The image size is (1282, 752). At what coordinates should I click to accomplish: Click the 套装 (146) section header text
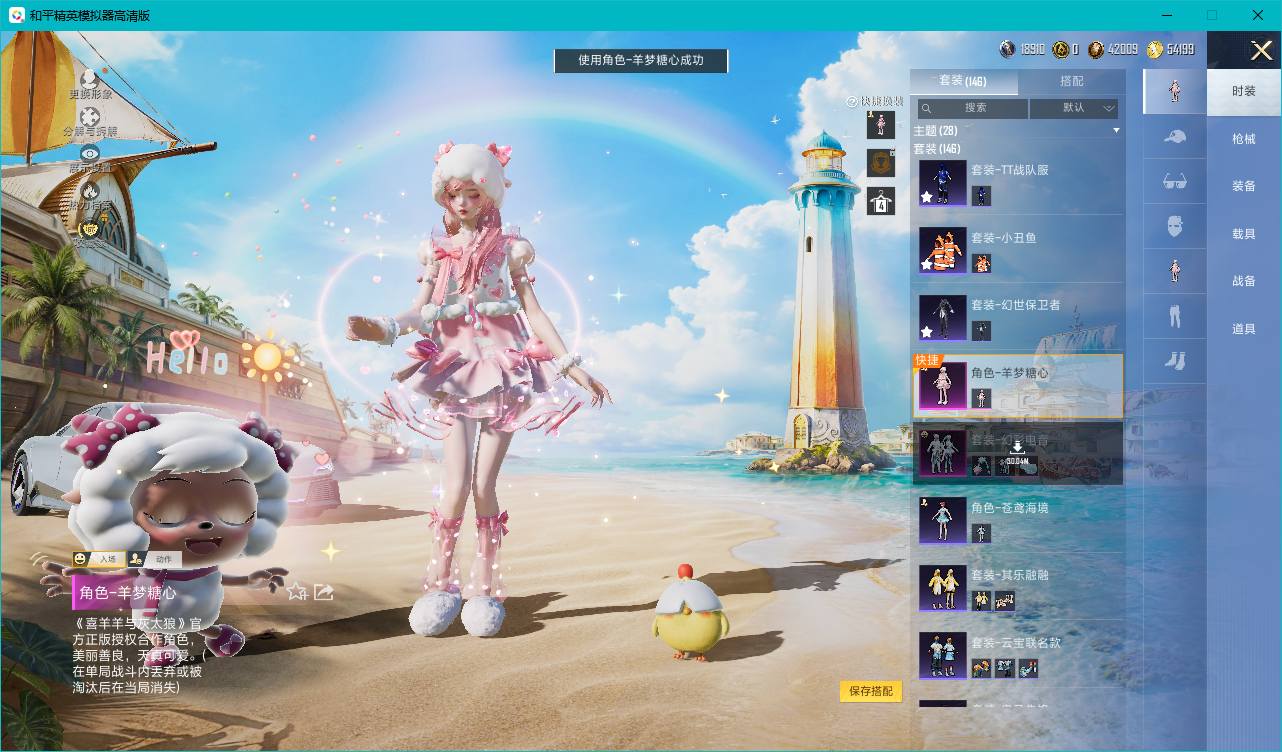point(936,149)
